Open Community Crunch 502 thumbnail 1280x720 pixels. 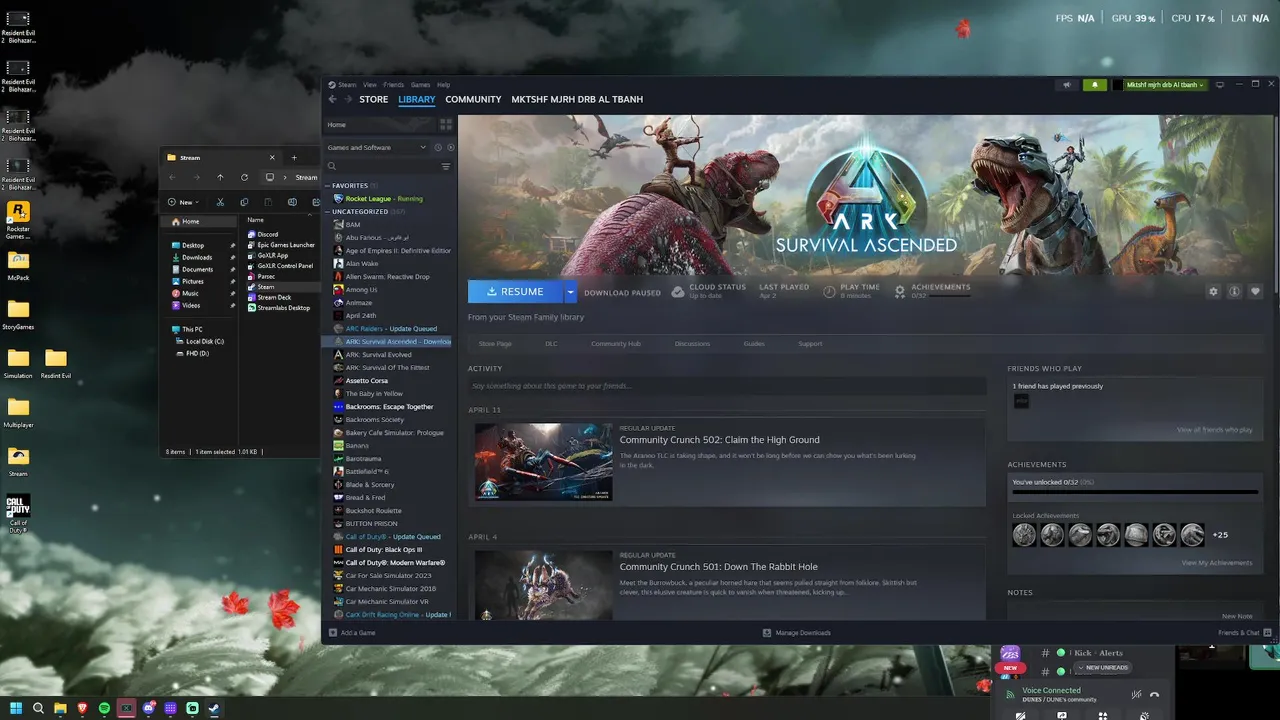(543, 462)
